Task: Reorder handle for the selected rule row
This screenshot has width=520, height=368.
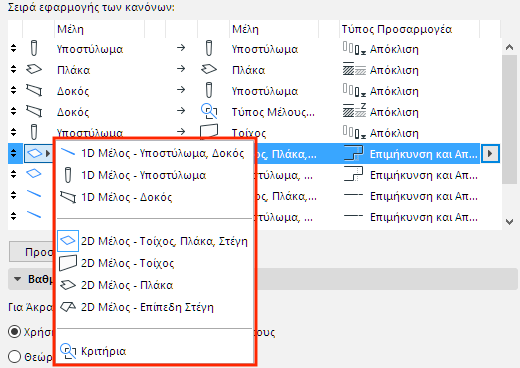Action: pyautogui.click(x=13, y=153)
